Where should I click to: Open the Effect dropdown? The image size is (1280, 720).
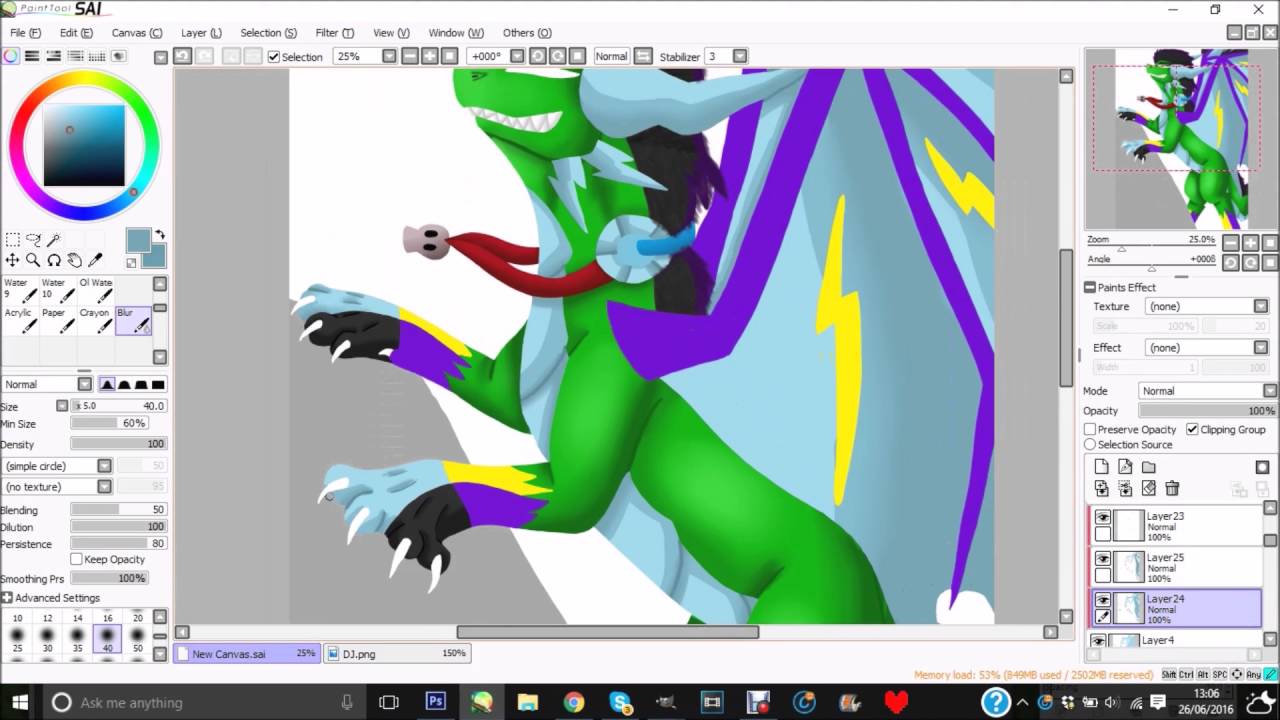point(1260,347)
